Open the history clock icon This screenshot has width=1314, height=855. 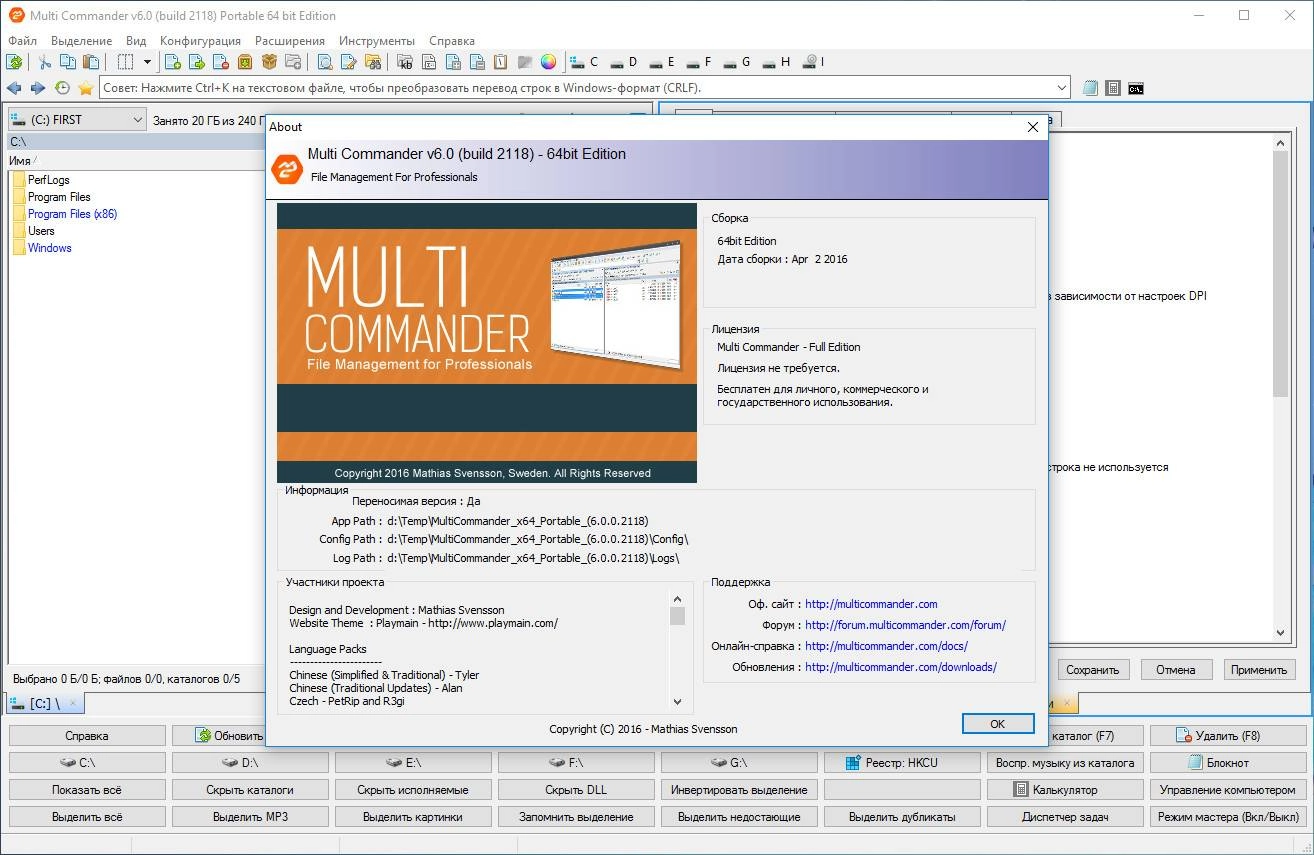tap(62, 88)
